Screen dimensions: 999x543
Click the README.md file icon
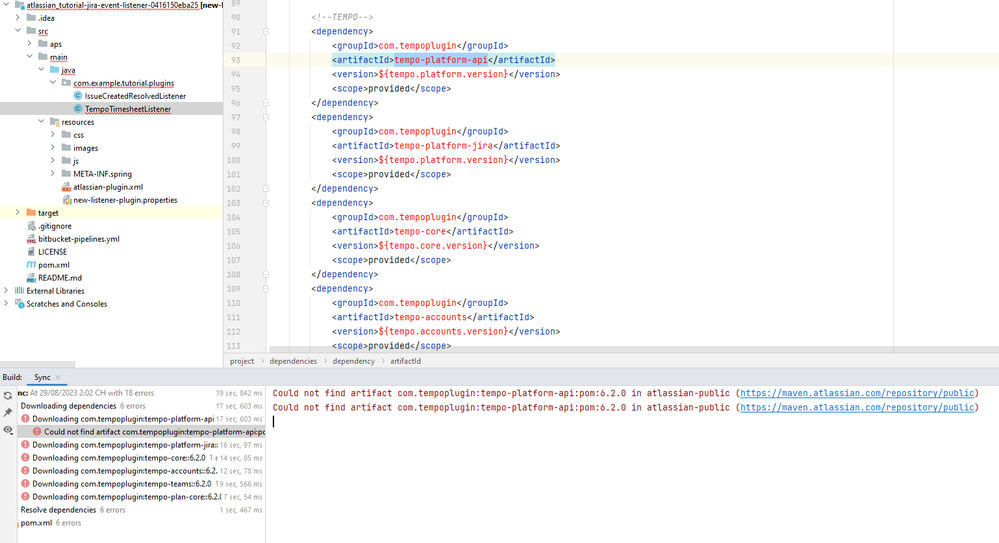(x=31, y=278)
